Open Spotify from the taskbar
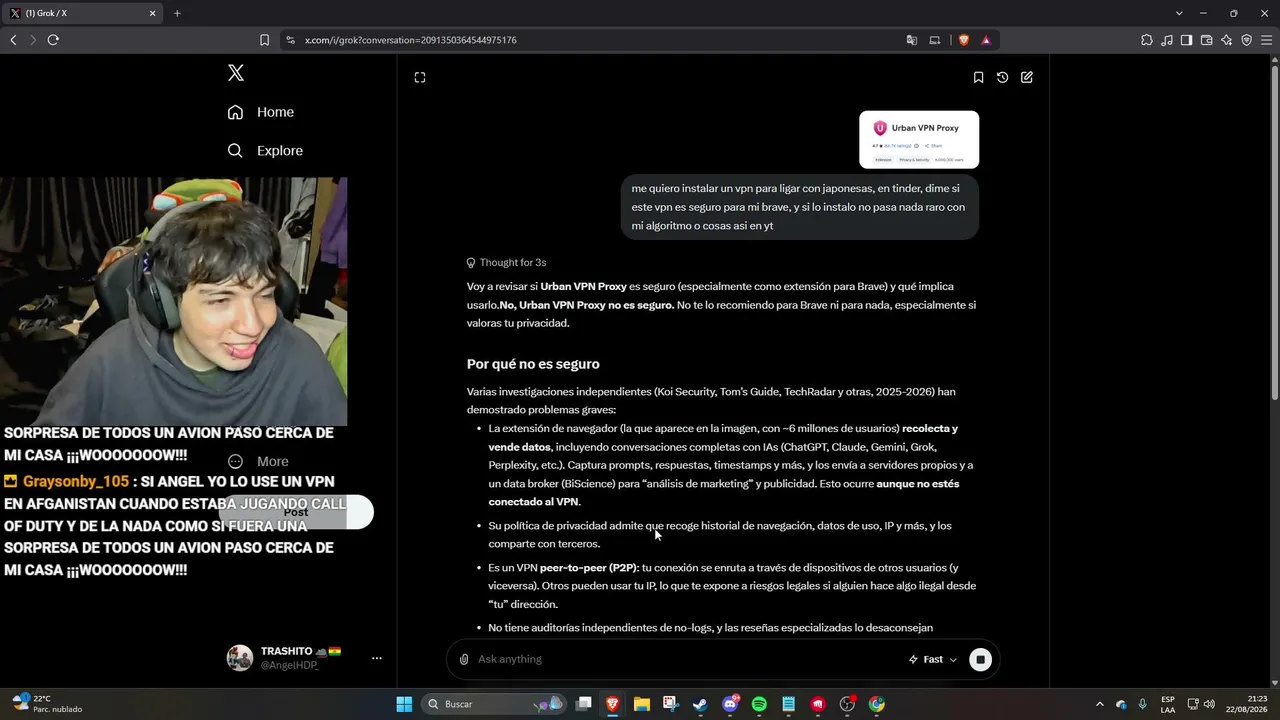 click(x=759, y=704)
